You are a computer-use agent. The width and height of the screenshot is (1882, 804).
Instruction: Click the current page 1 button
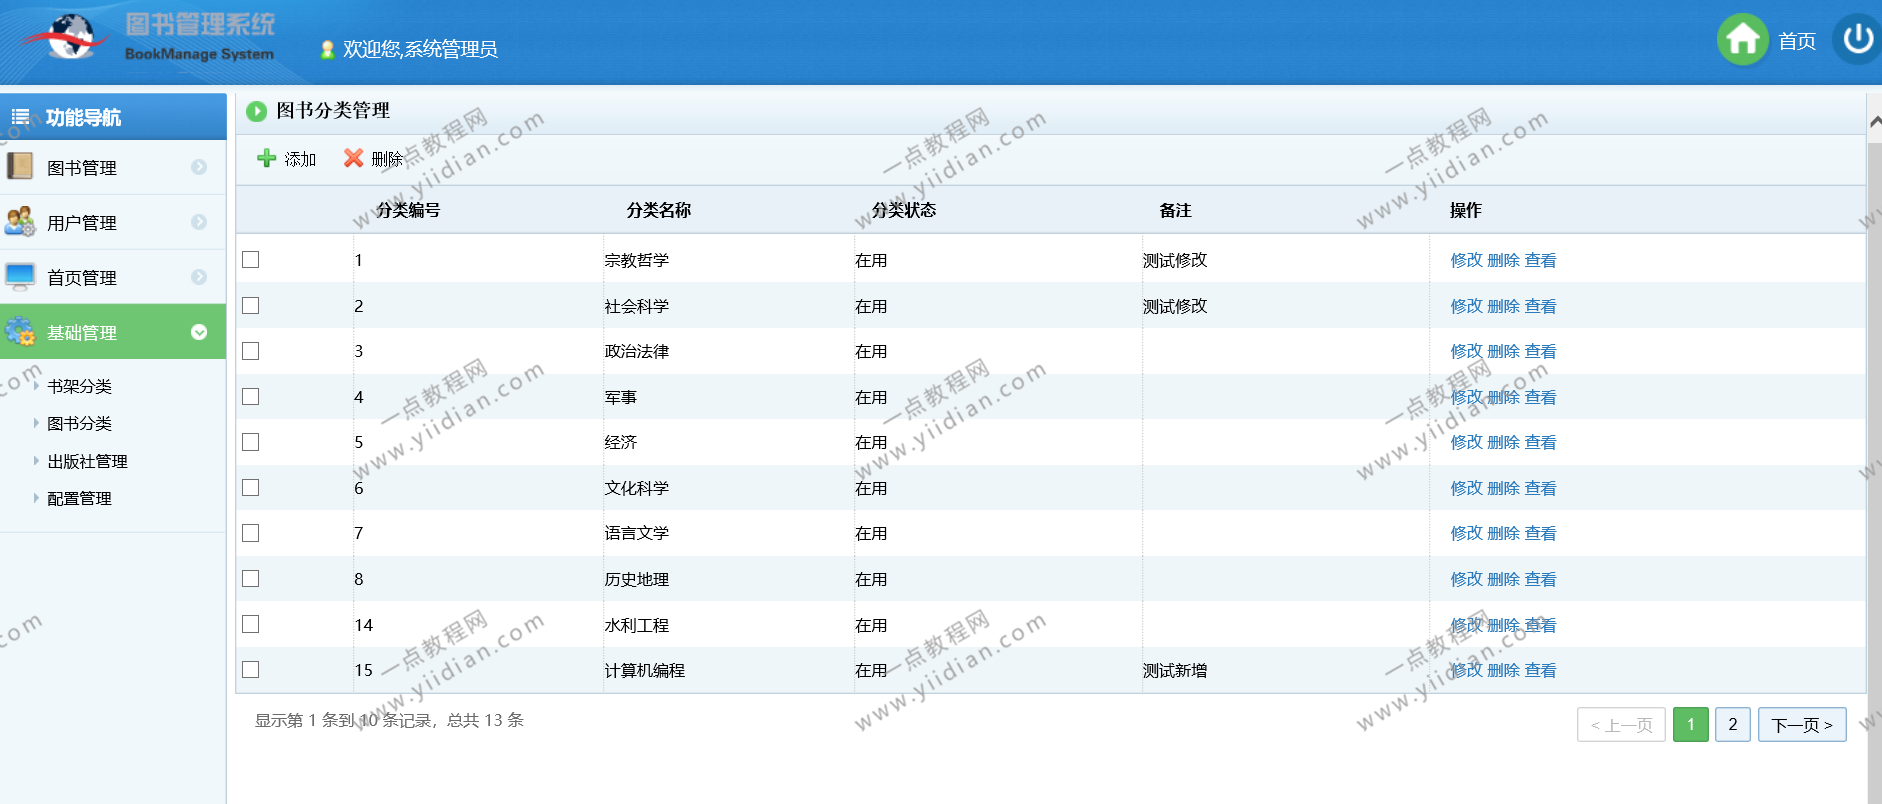tap(1691, 725)
